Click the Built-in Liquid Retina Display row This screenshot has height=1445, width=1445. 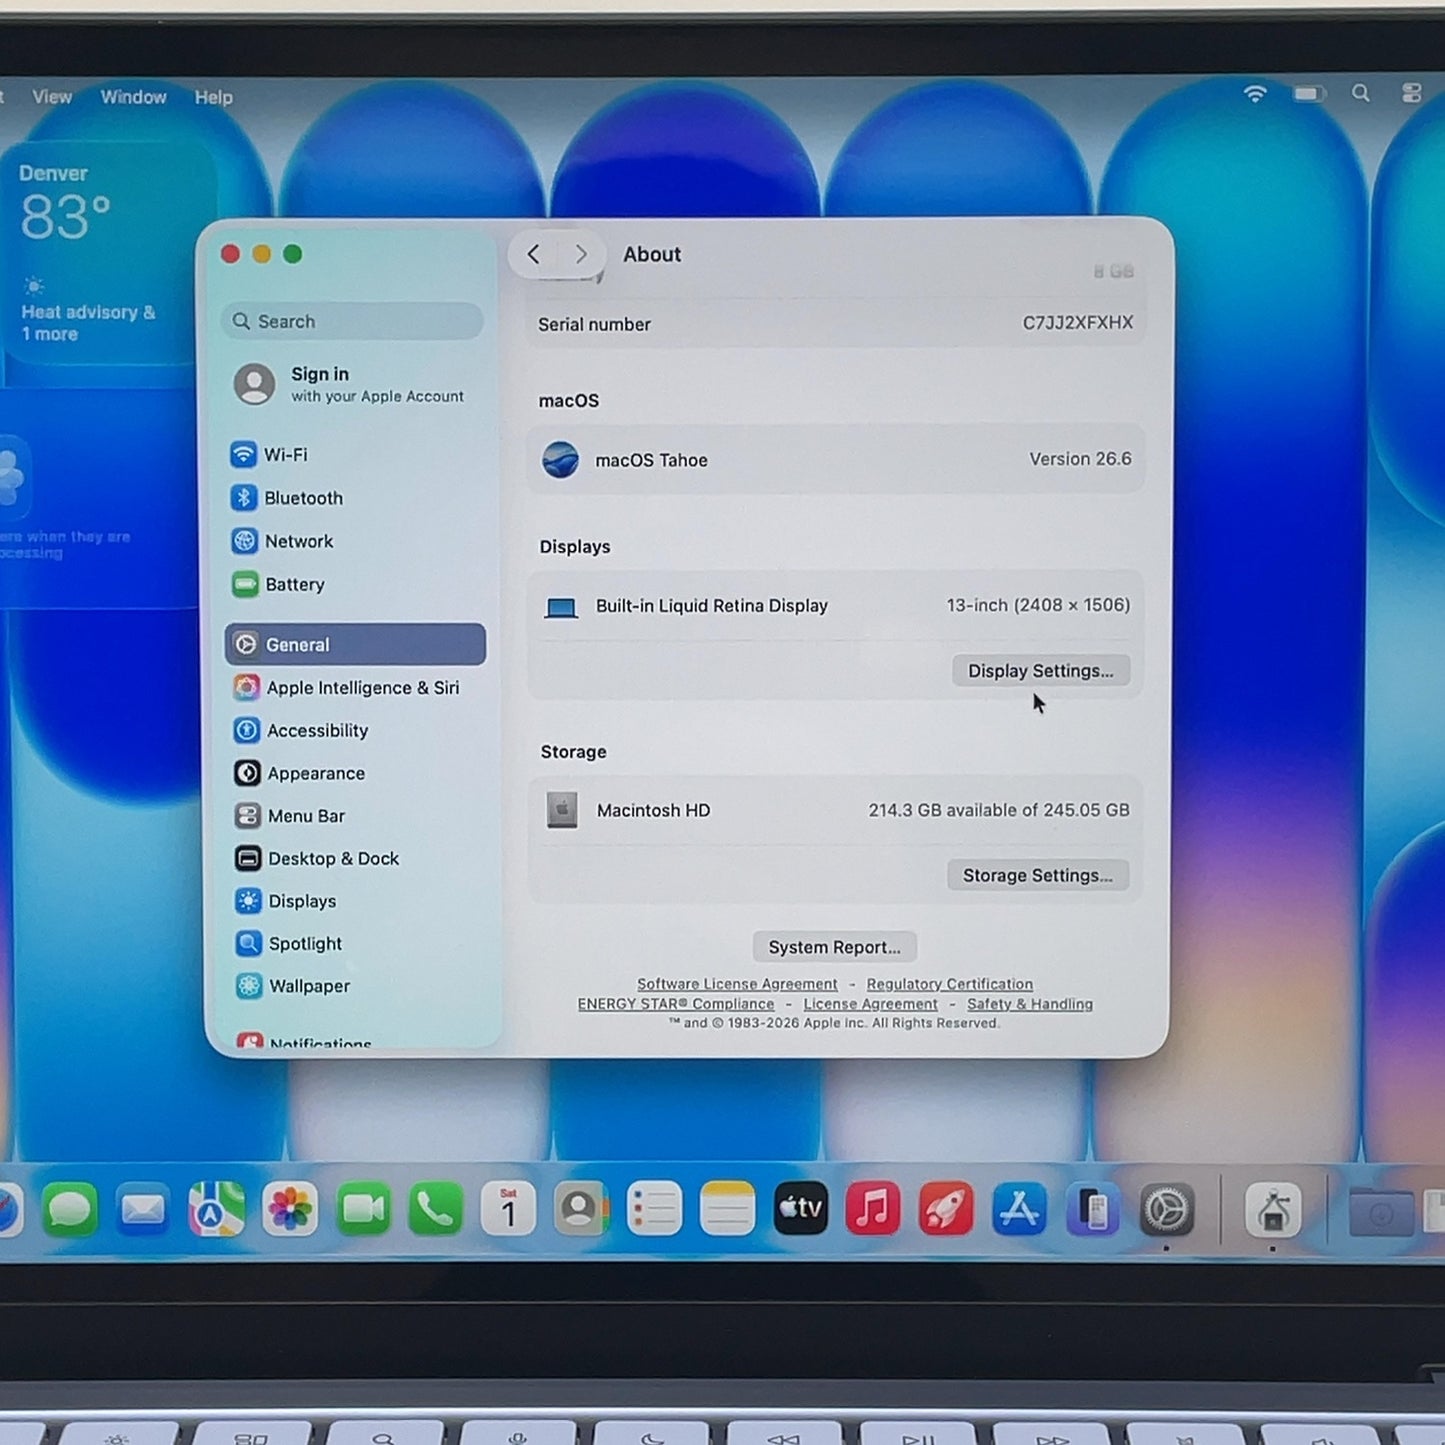pyautogui.click(x=835, y=606)
